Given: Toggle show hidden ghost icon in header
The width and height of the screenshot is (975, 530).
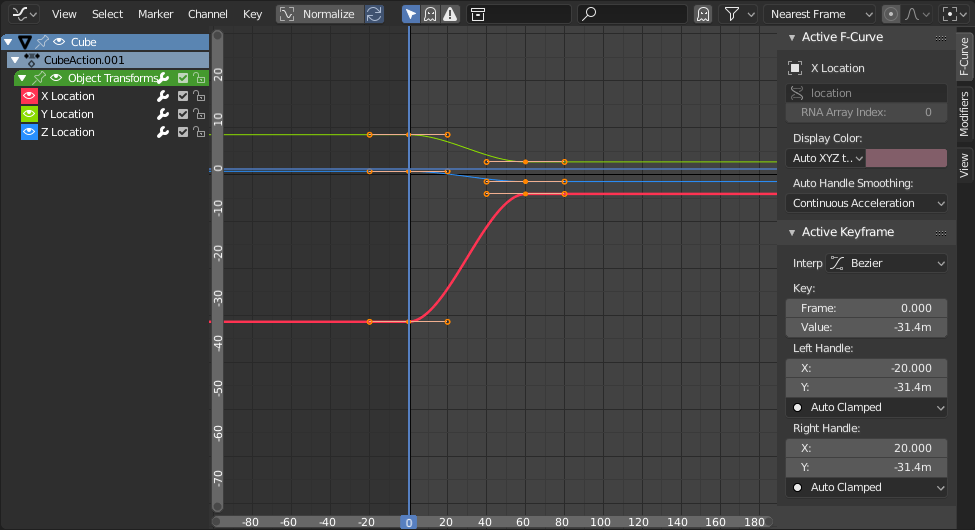Looking at the screenshot, I should 430,14.
